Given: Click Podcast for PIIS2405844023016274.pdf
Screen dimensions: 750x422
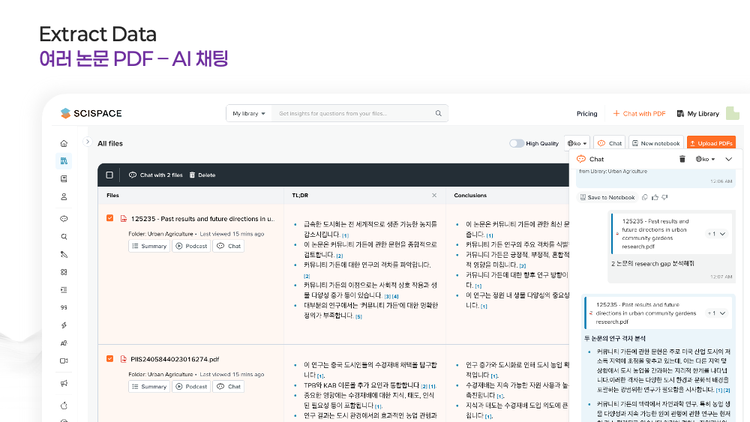Looking at the screenshot, I should click(x=191, y=387).
